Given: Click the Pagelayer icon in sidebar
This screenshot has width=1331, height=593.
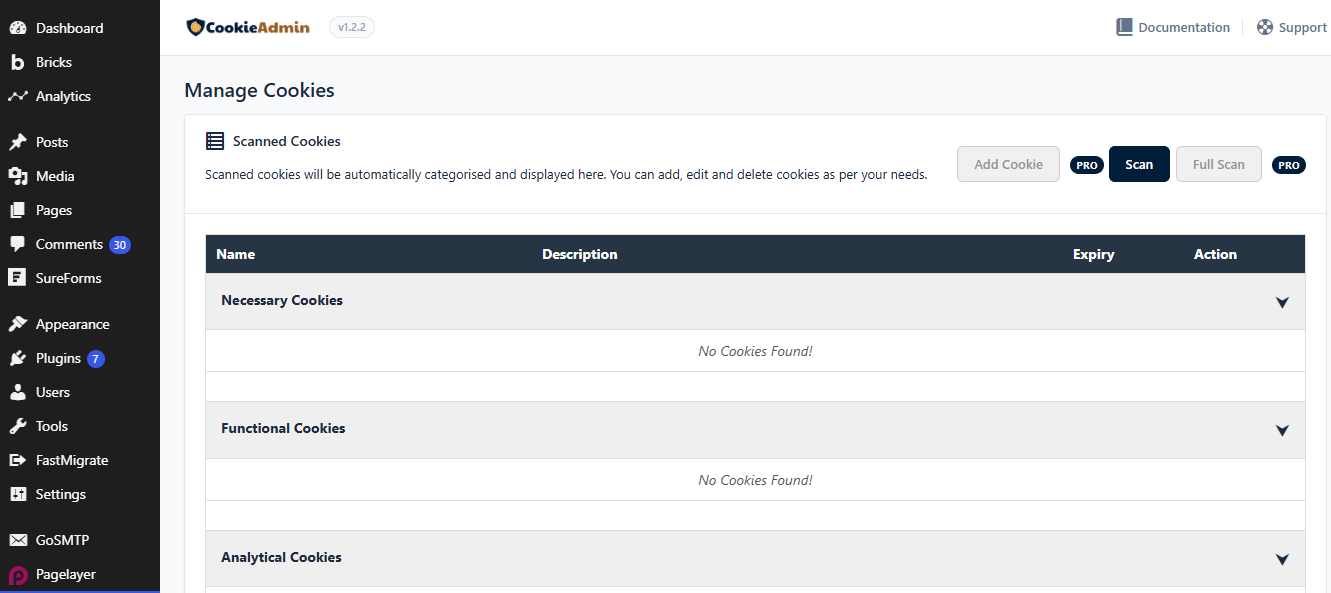Looking at the screenshot, I should pyautogui.click(x=17, y=575).
